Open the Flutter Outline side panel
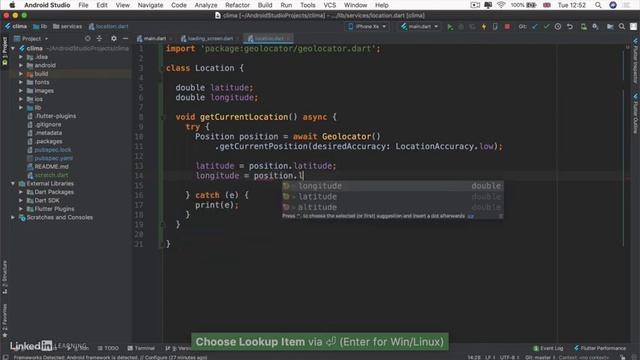Viewport: 640px width, 360px height. click(636, 113)
